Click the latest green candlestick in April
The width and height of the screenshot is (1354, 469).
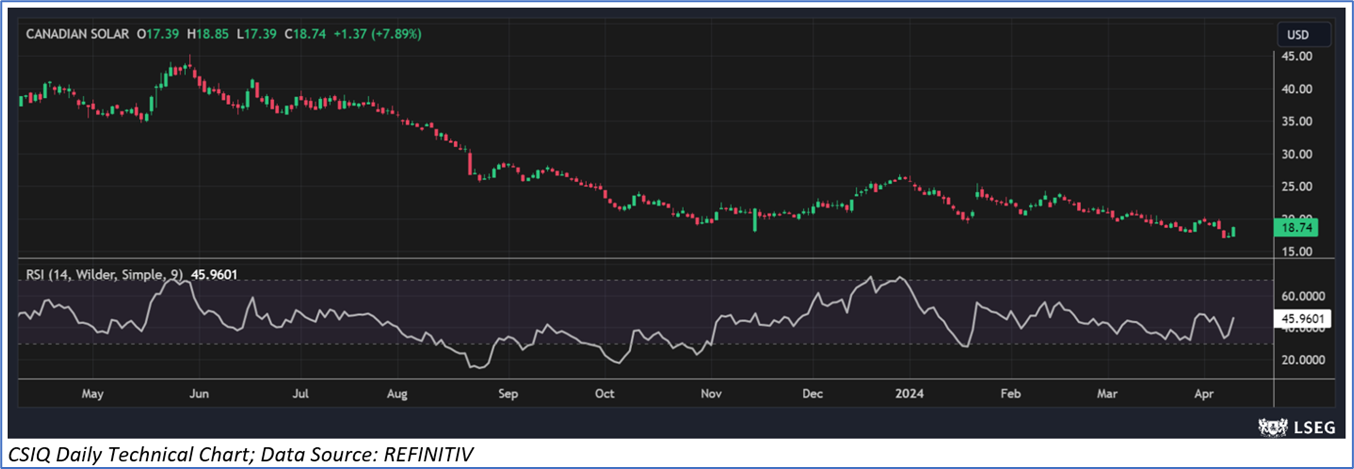click(x=1234, y=231)
